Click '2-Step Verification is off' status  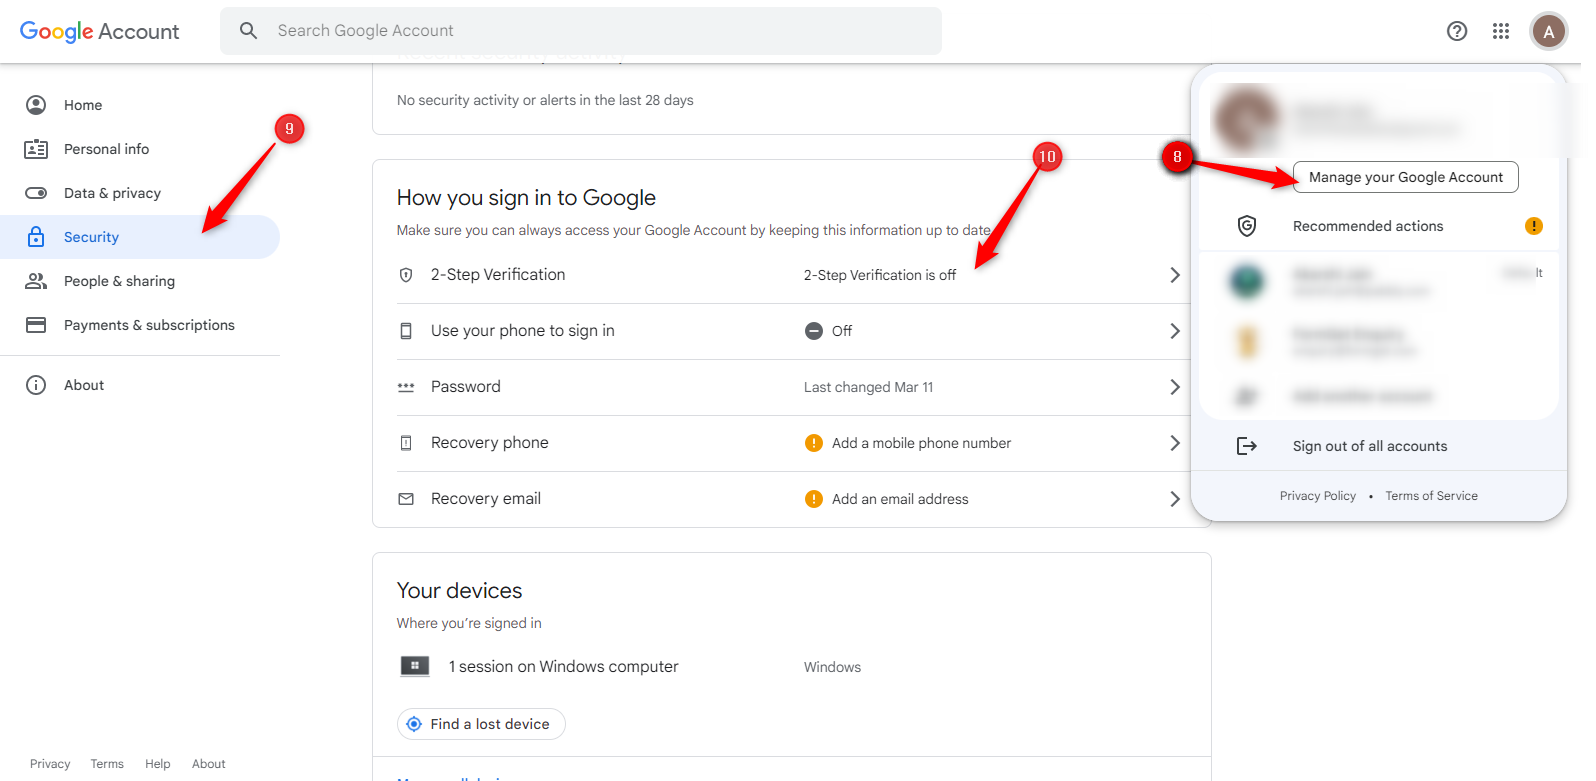coord(880,275)
